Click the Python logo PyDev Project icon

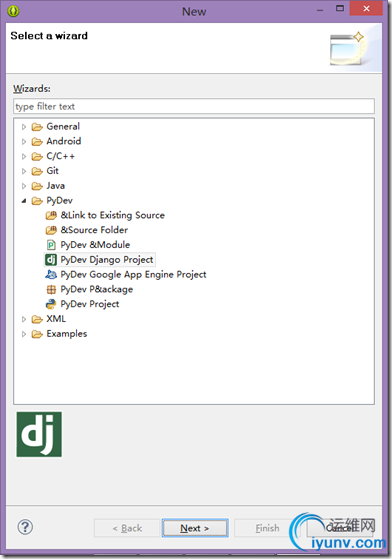pos(51,304)
